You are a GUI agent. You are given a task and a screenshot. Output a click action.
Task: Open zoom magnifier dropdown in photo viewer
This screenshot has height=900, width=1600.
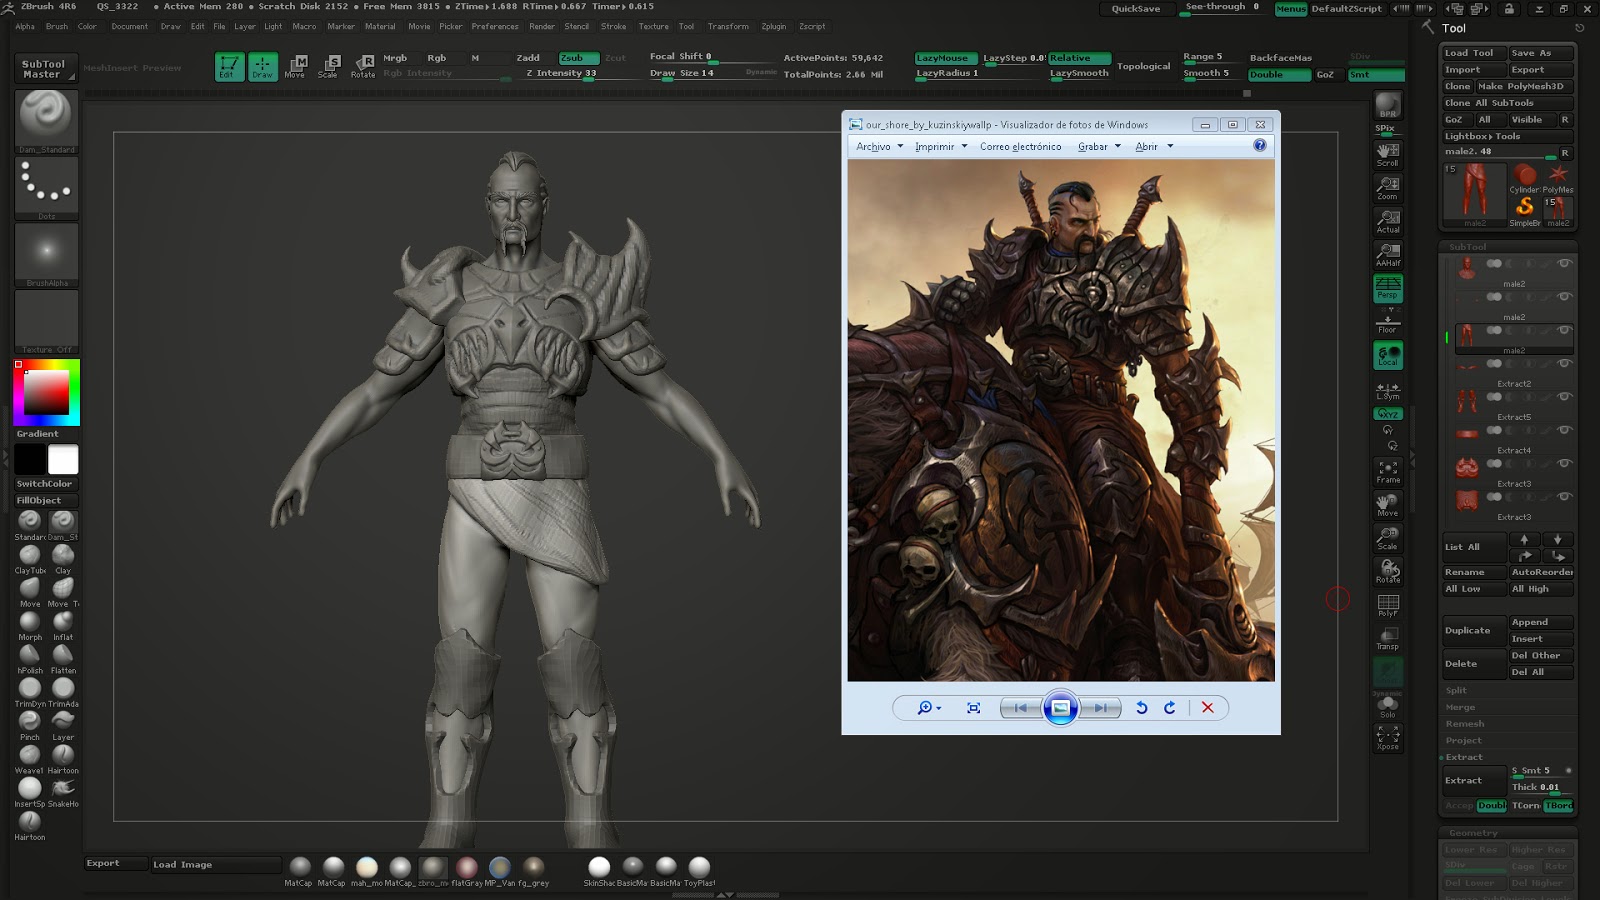[929, 708]
